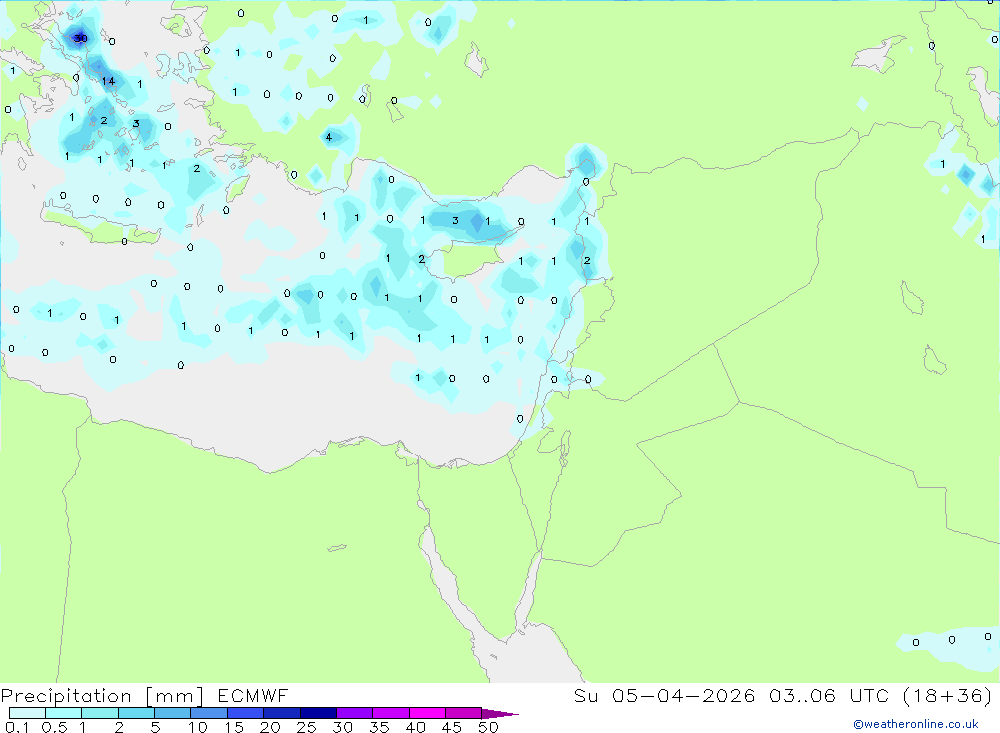Click the '14' precipitation value on map
This screenshot has height=733, width=1000.
(x=108, y=81)
